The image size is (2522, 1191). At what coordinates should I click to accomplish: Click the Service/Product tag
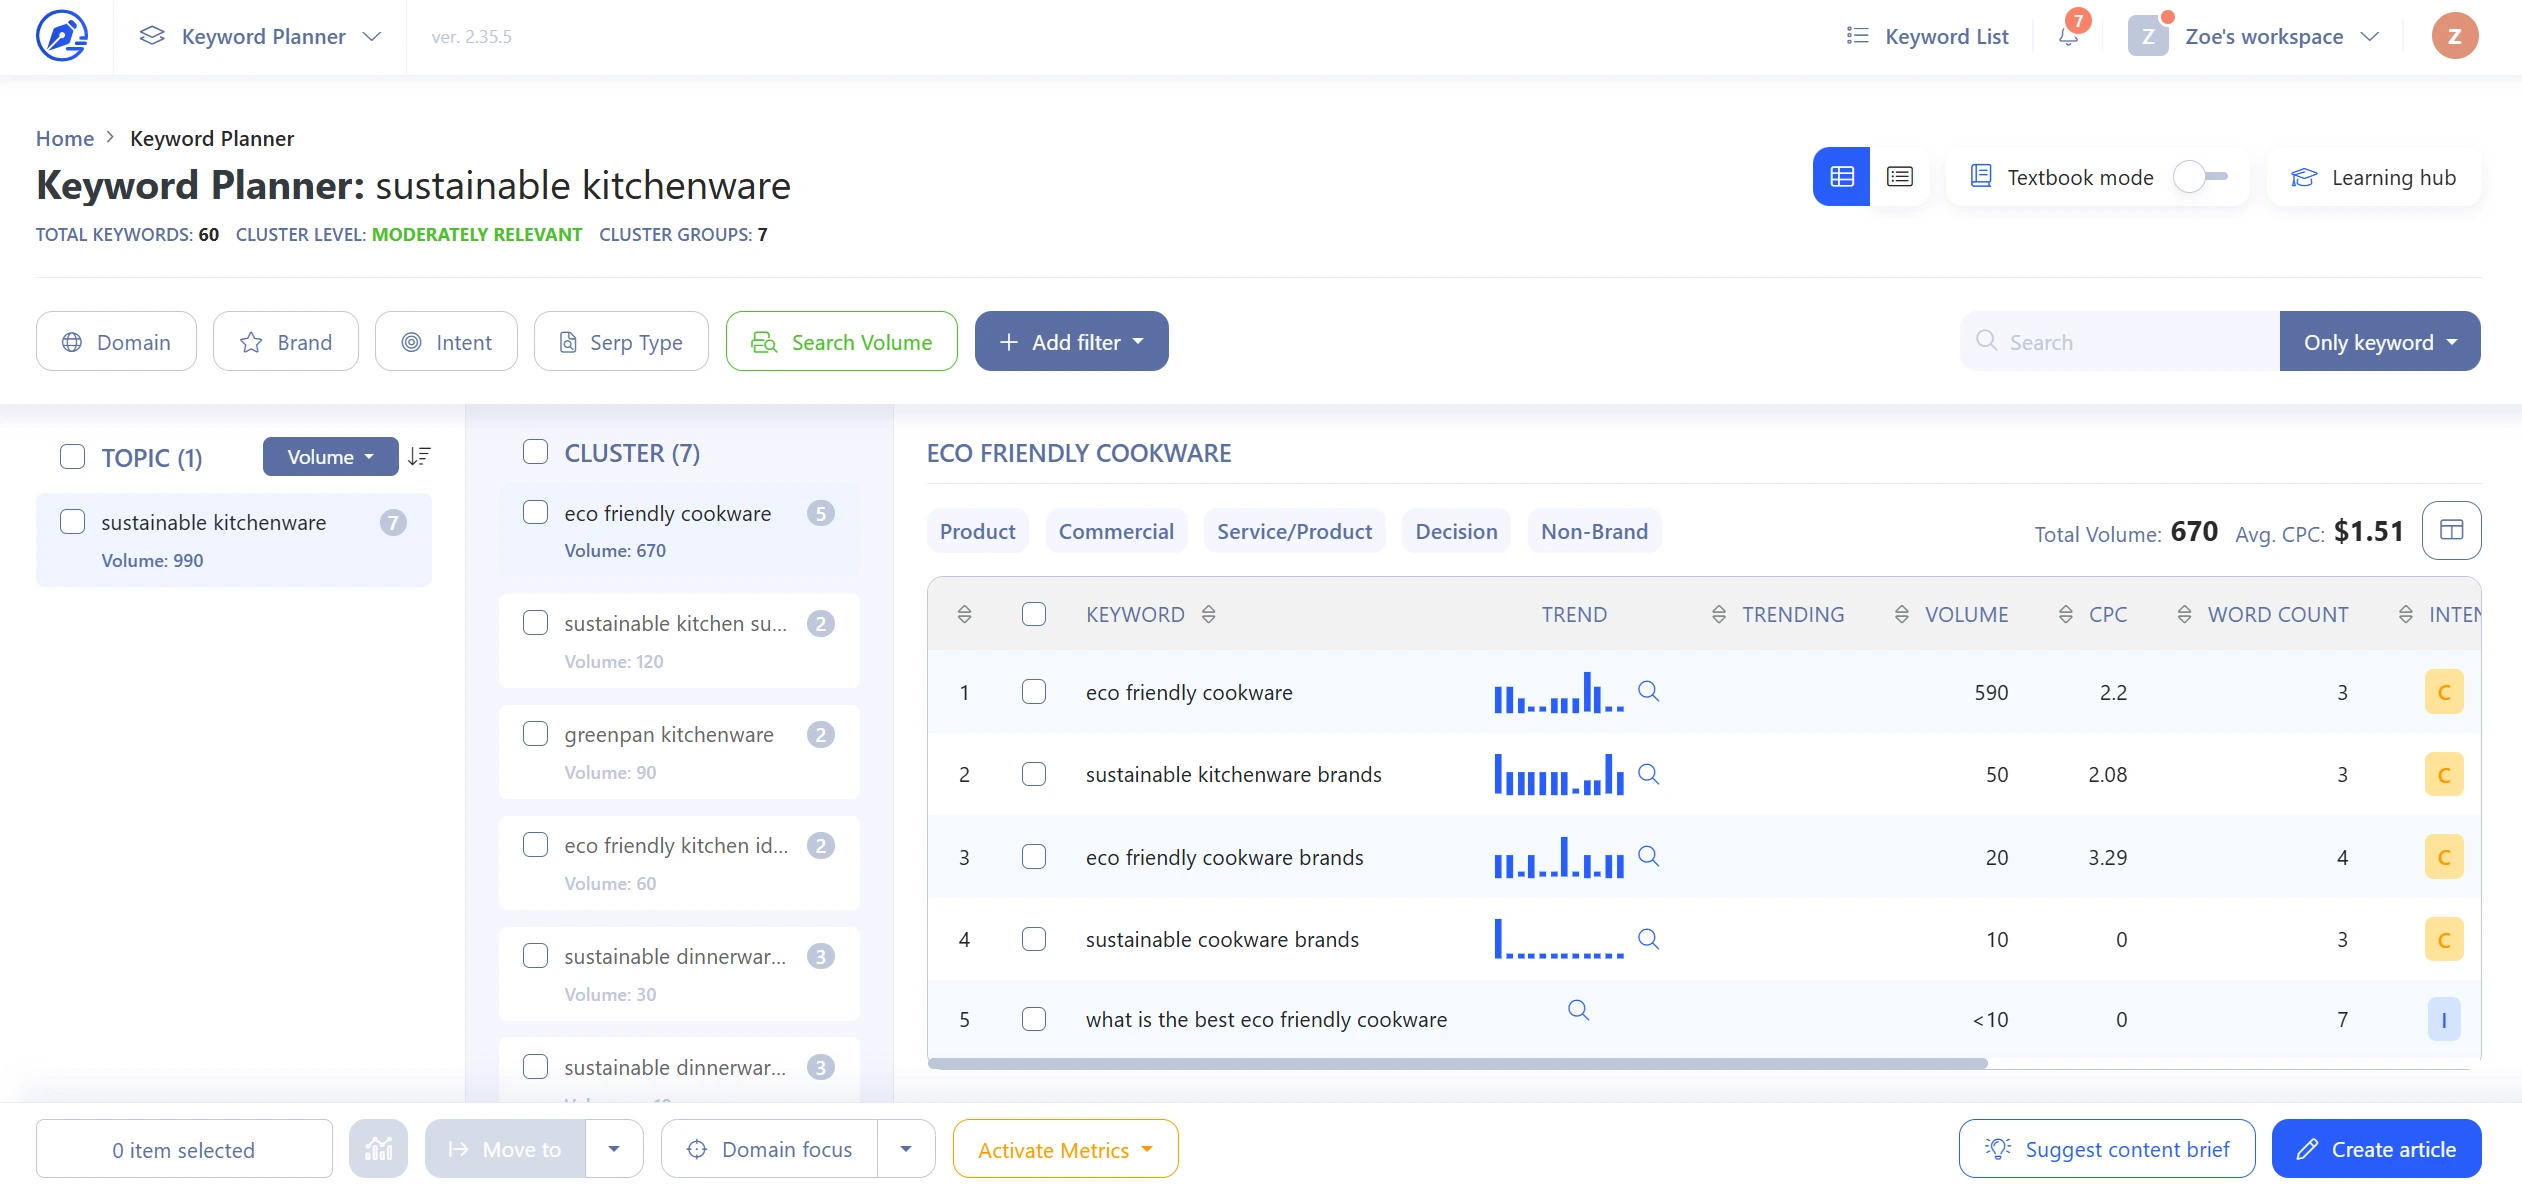(x=1294, y=531)
